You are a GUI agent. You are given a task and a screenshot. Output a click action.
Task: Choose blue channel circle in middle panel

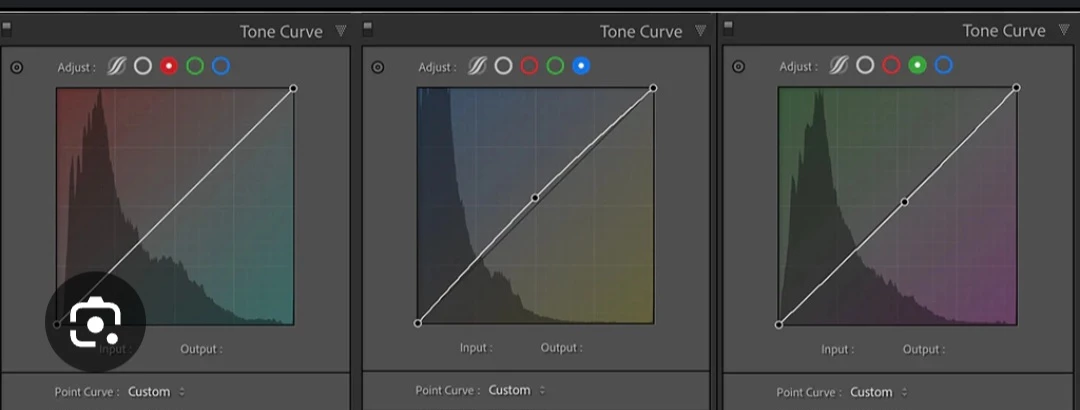(x=581, y=66)
